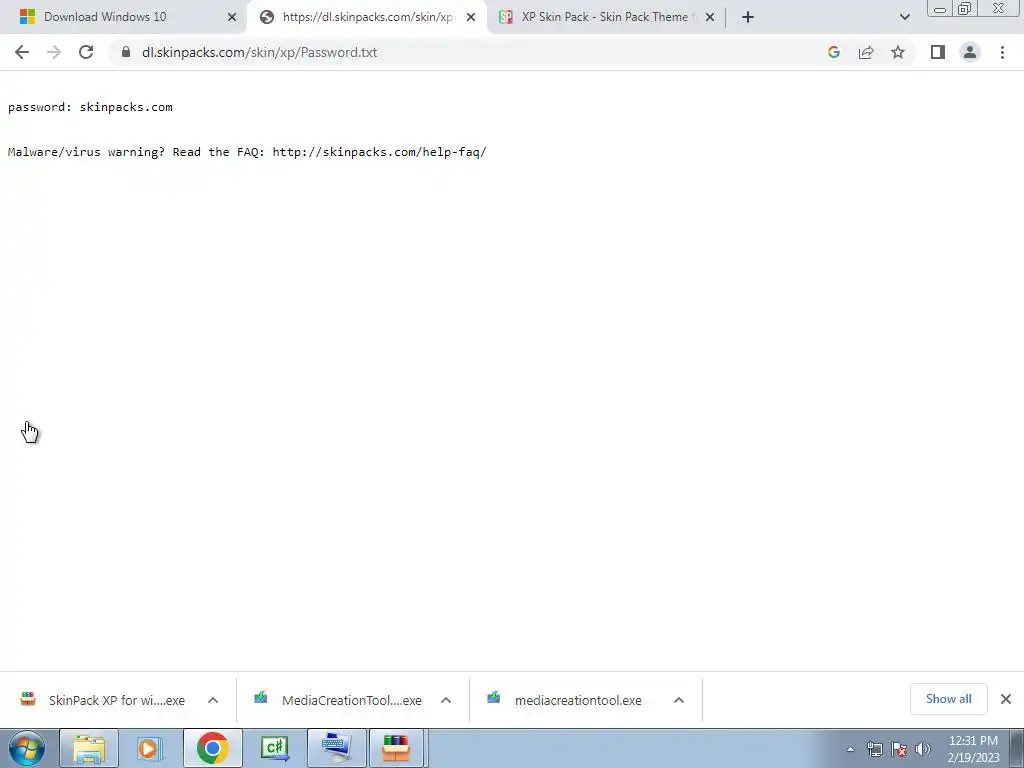Viewport: 1024px width, 768px height.
Task: Select the dl.skinpacks.com tab
Action: (366, 17)
